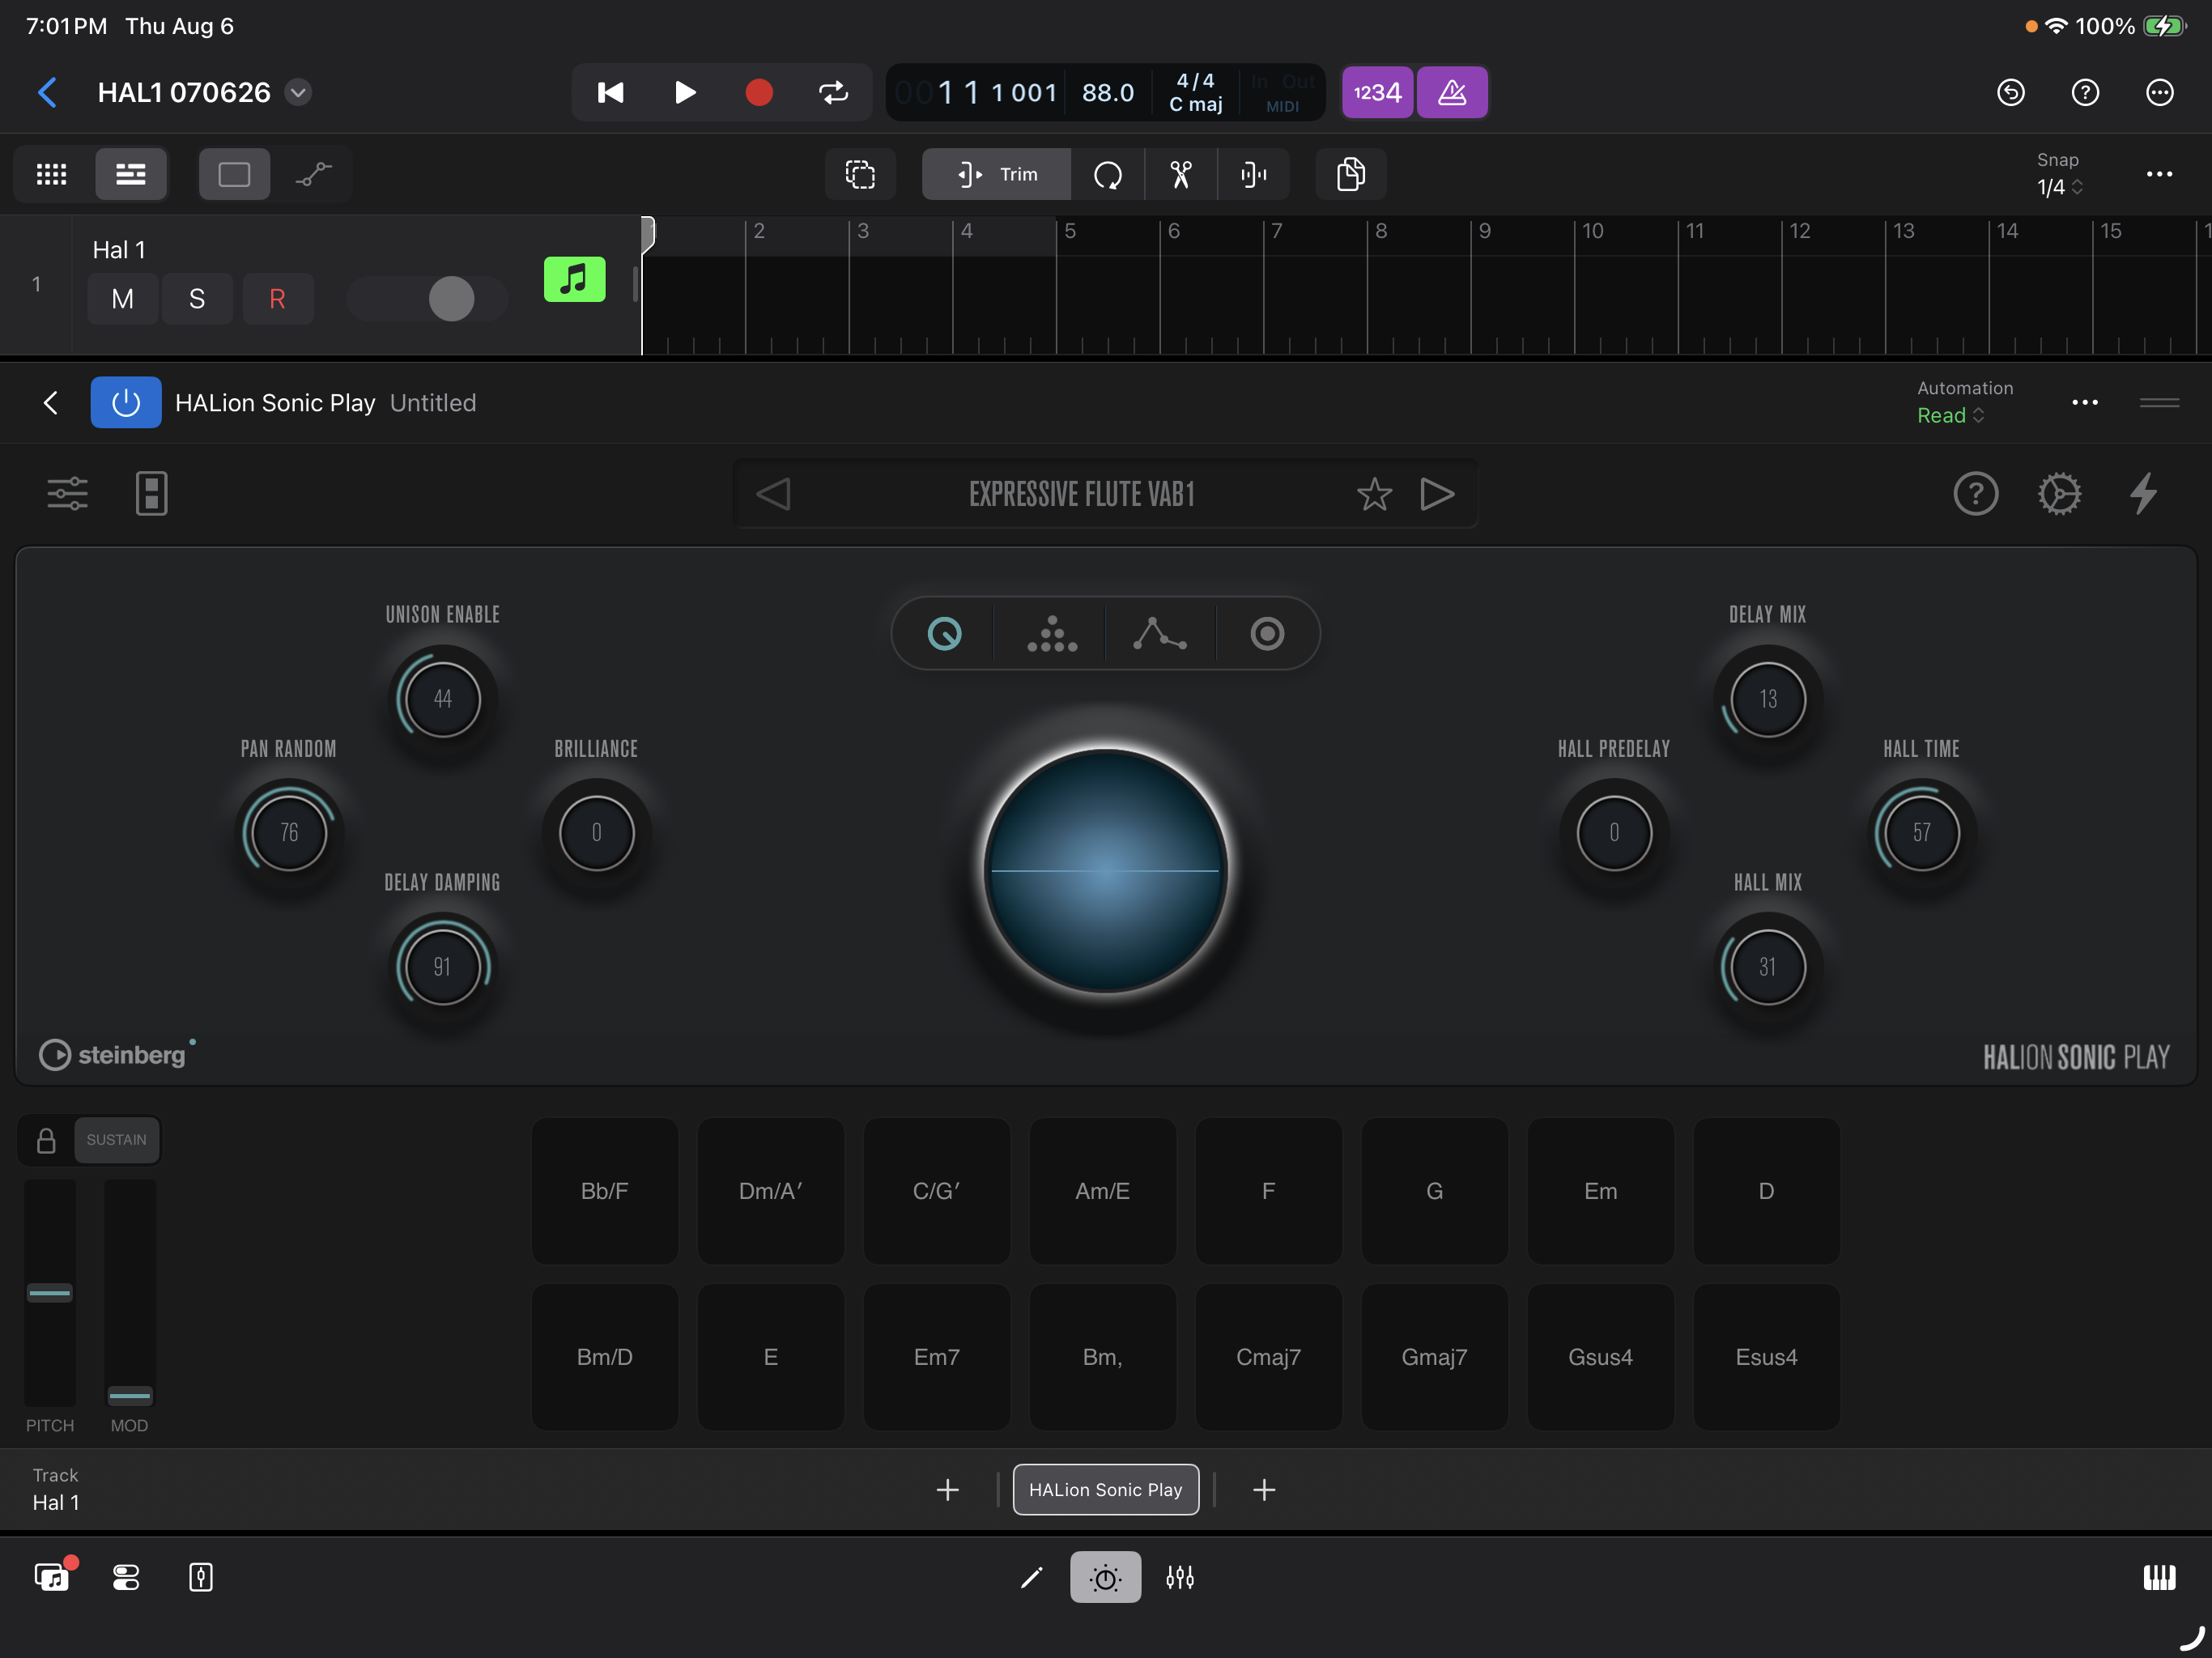This screenshot has height=1658, width=2212.
Task: Add a plugin before HALion Sonic Play
Action: tap(947, 1489)
